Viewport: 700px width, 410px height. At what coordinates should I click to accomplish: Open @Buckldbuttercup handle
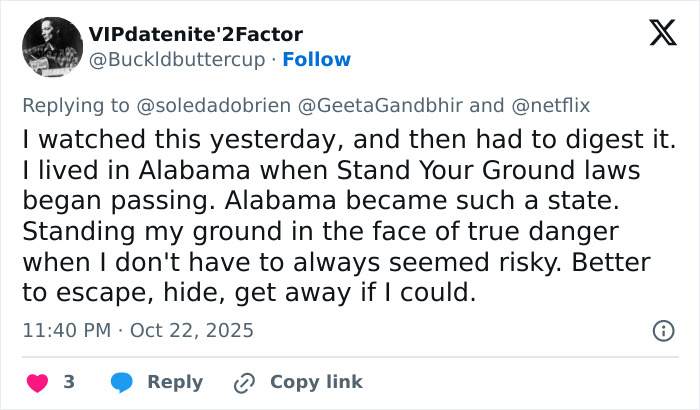177,60
